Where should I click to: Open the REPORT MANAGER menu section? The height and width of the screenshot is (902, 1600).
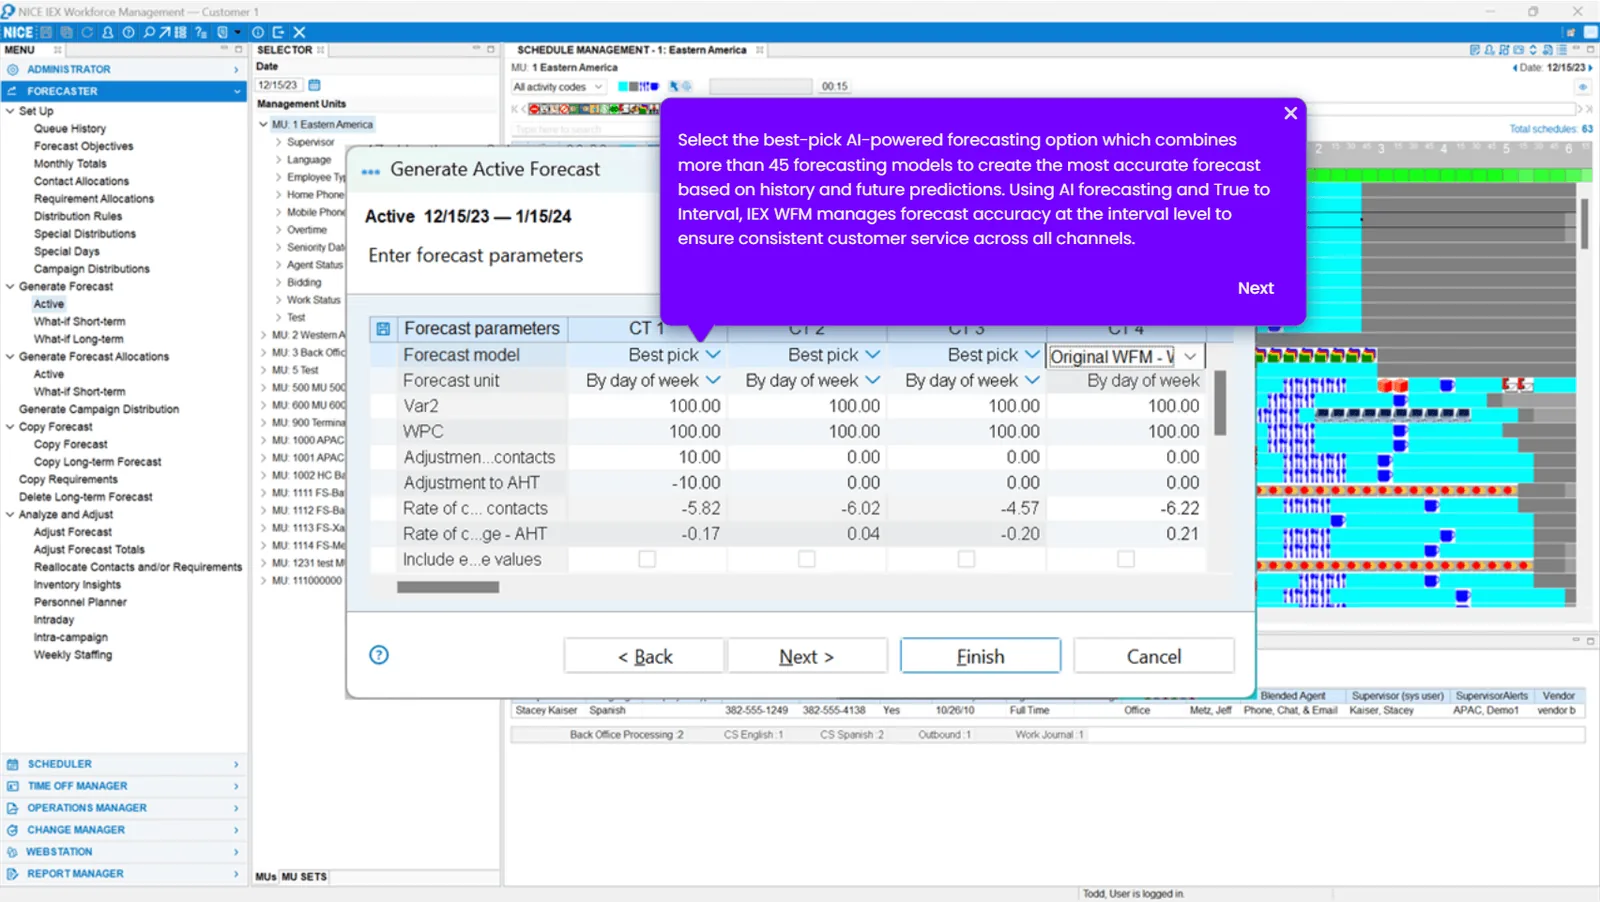[x=124, y=874]
